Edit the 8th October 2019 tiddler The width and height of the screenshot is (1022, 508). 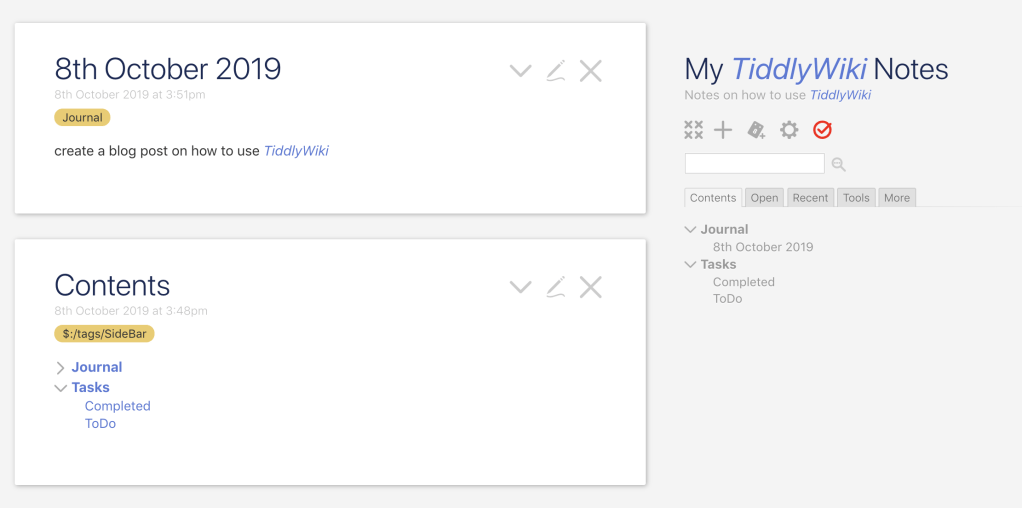556,71
